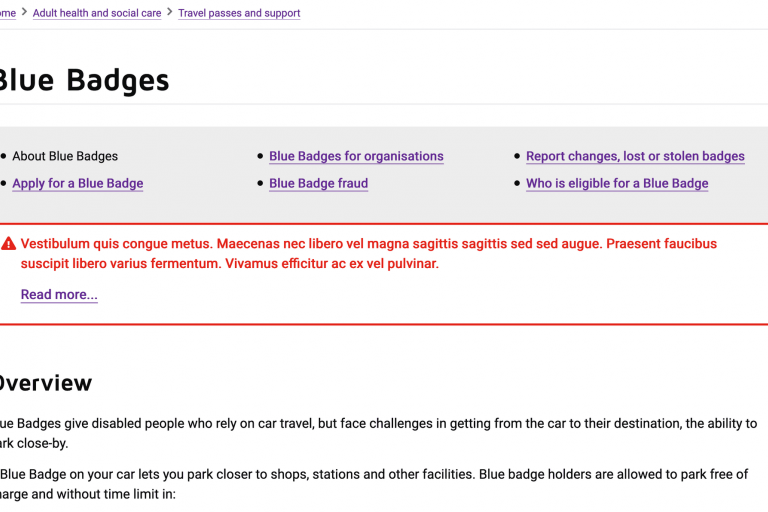The image size is (768, 512).
Task: Click the bullet beside Blue Badges for organisations
Action: click(260, 157)
